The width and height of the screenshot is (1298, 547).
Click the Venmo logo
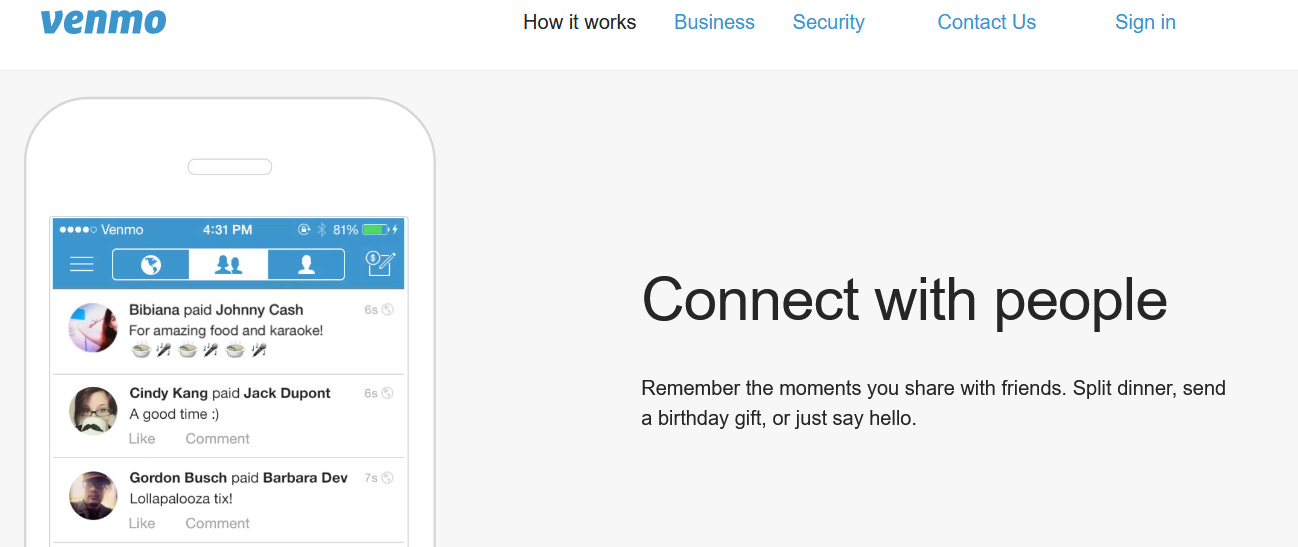pyautogui.click(x=103, y=22)
